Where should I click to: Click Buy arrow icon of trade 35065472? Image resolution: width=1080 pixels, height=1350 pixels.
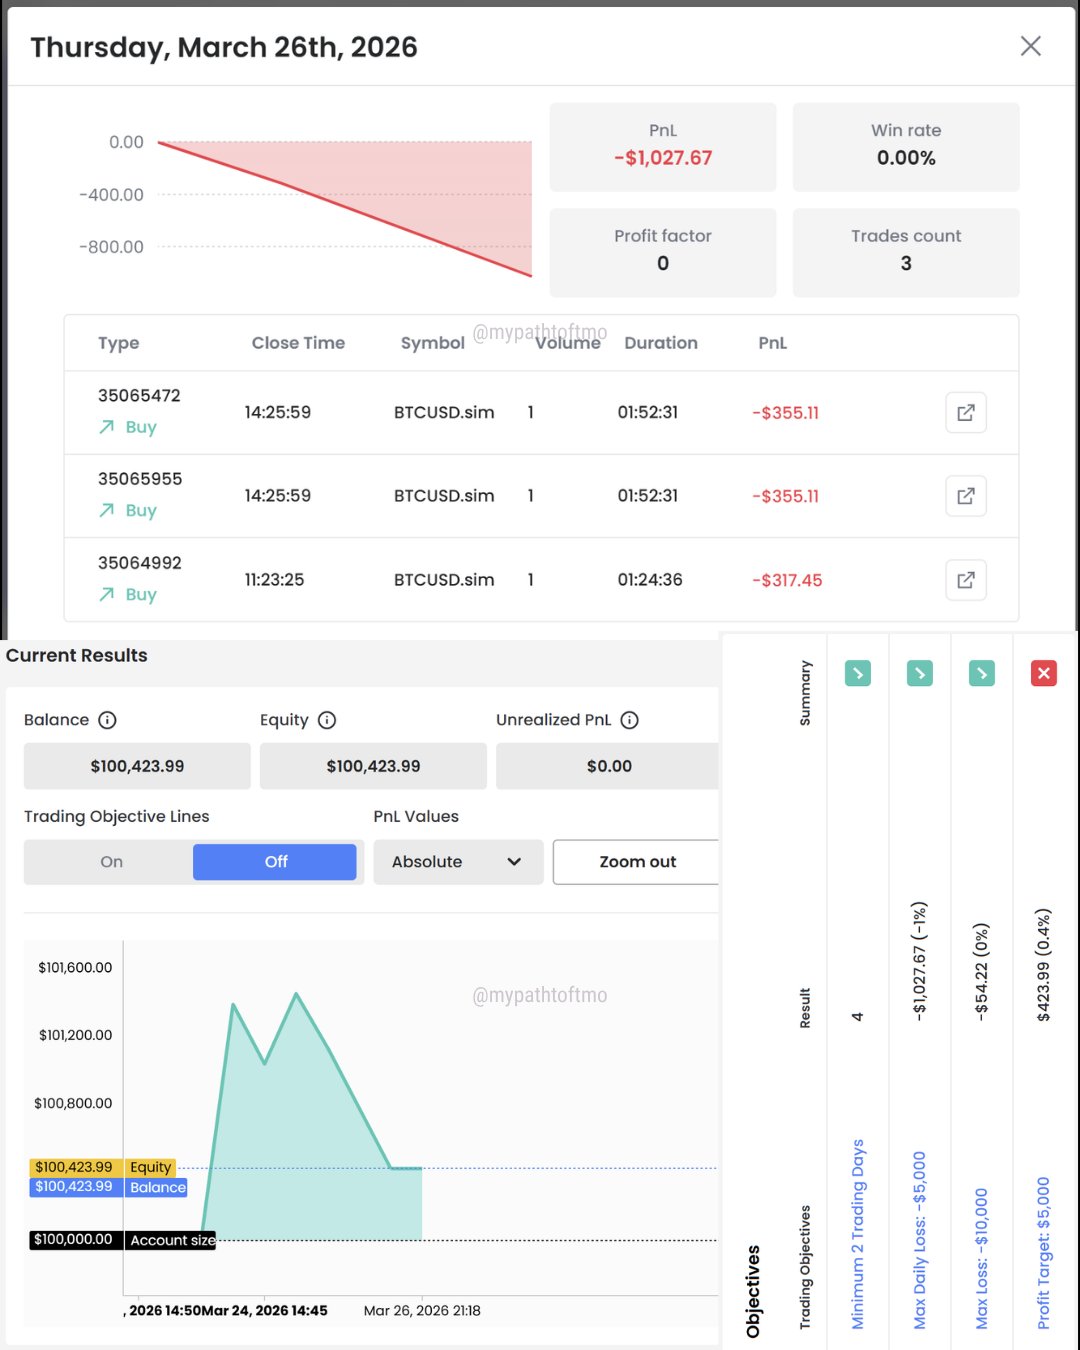107,427
